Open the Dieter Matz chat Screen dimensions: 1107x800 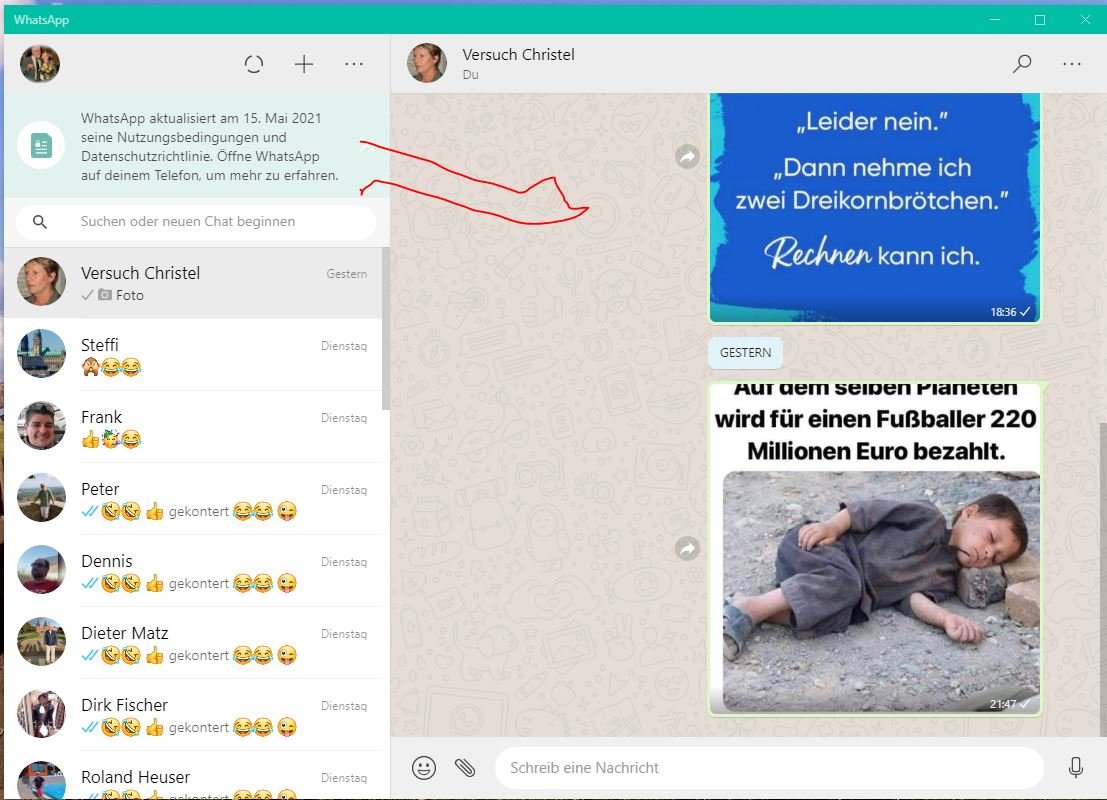(x=193, y=643)
